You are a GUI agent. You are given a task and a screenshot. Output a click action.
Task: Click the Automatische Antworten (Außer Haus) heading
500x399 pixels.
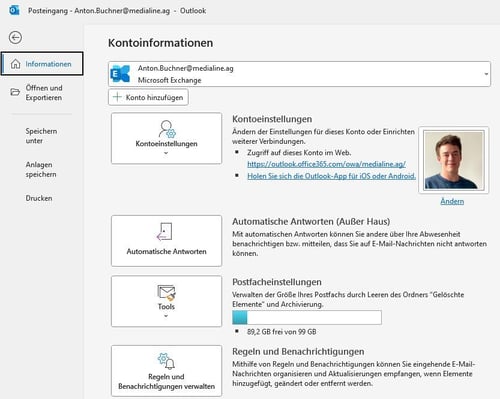311,222
